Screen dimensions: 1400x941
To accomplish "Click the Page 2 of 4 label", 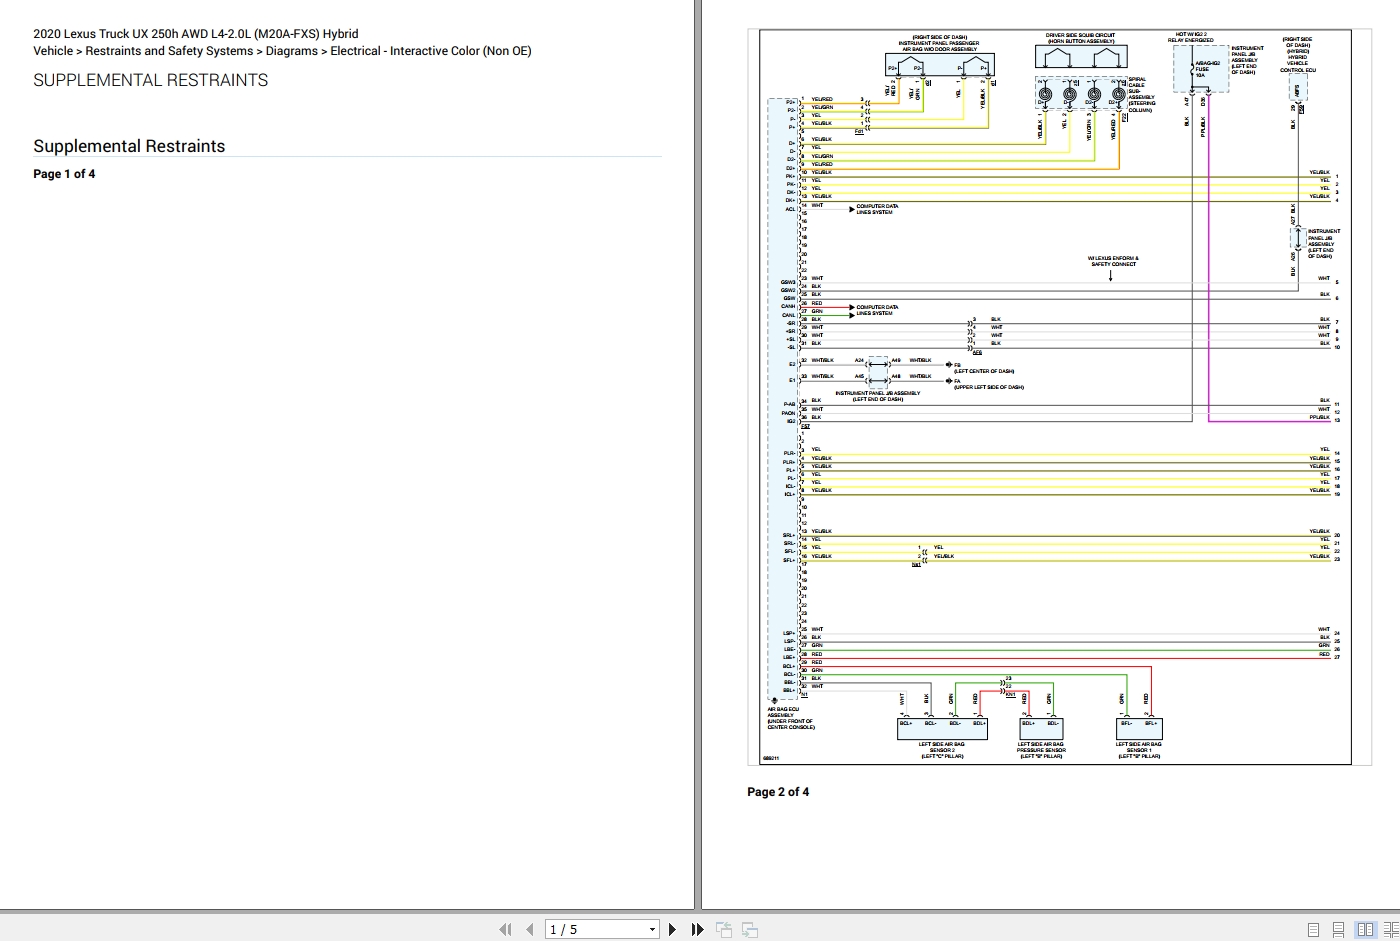I will (x=778, y=792).
